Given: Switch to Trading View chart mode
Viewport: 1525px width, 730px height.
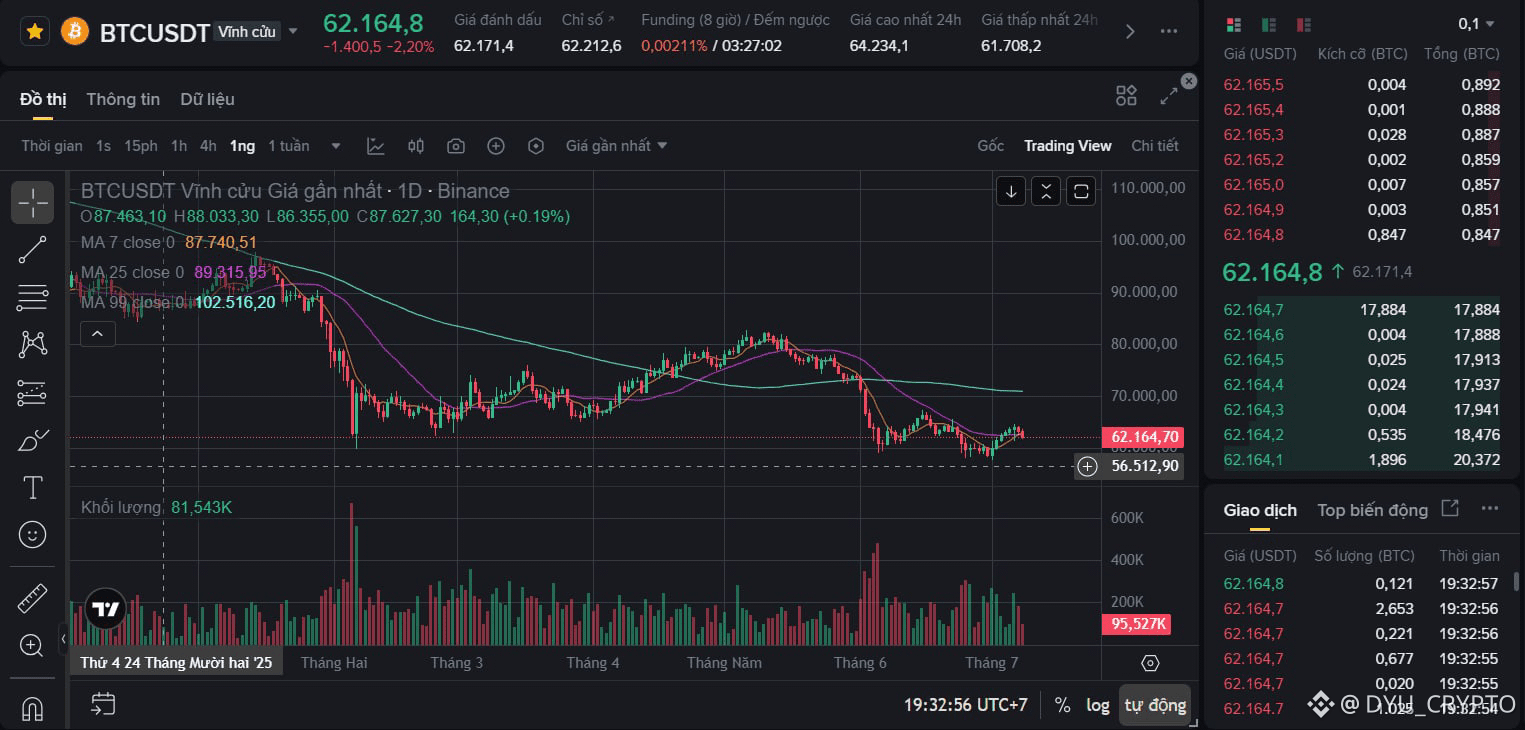Looking at the screenshot, I should pyautogui.click(x=1067, y=146).
